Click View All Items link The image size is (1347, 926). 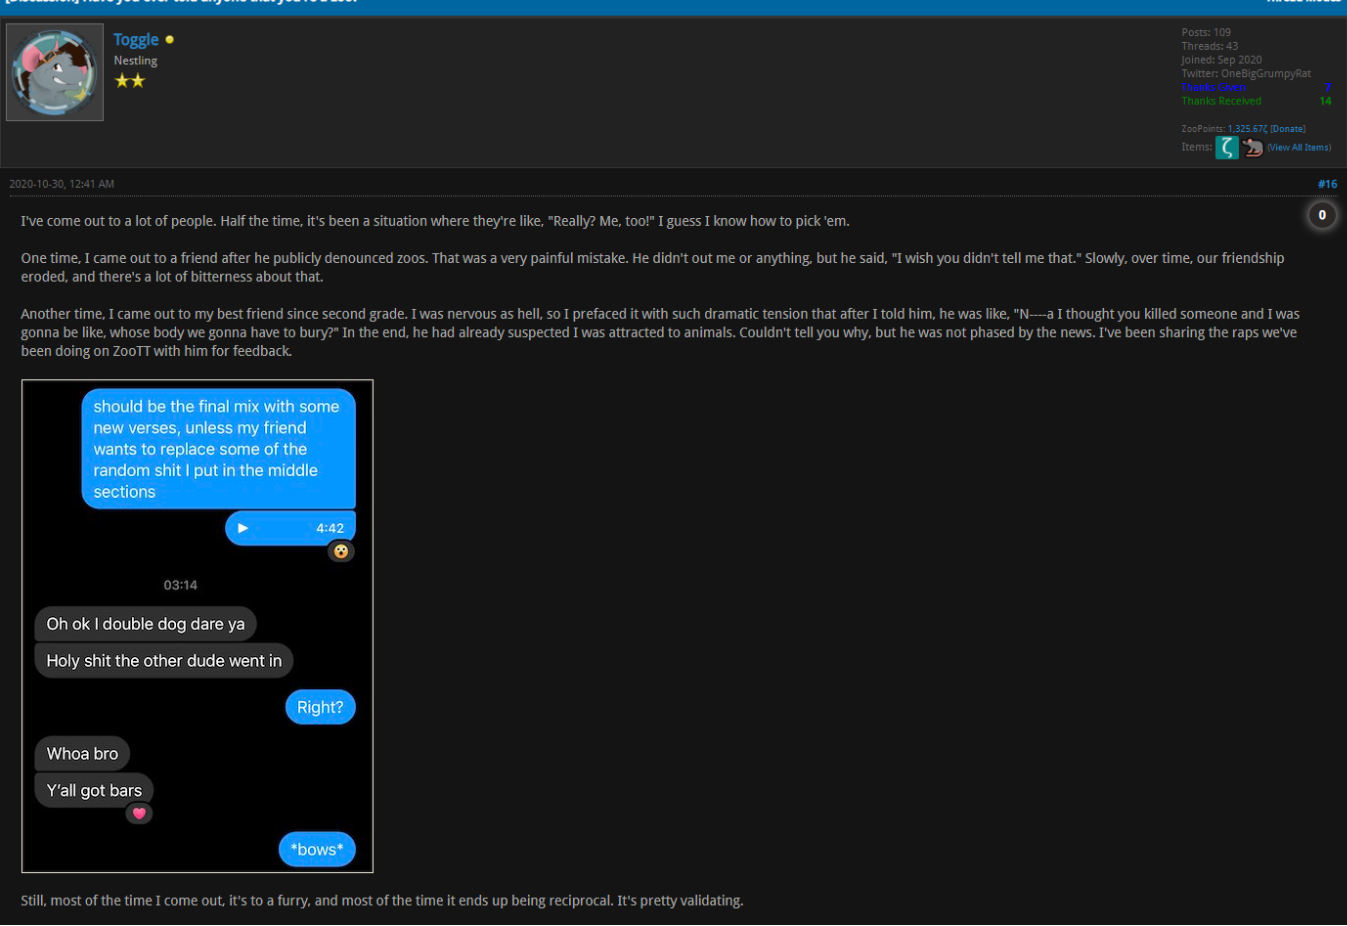(x=1299, y=147)
